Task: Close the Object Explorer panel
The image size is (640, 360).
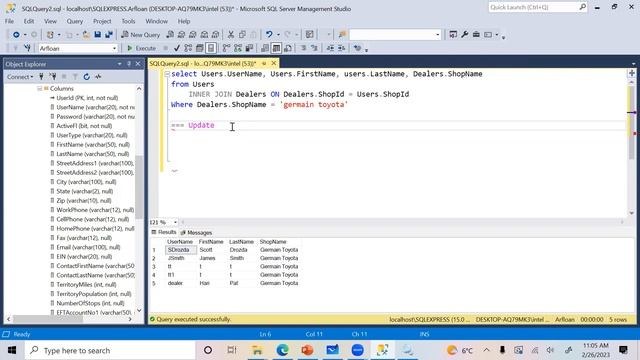Action: click(138, 64)
